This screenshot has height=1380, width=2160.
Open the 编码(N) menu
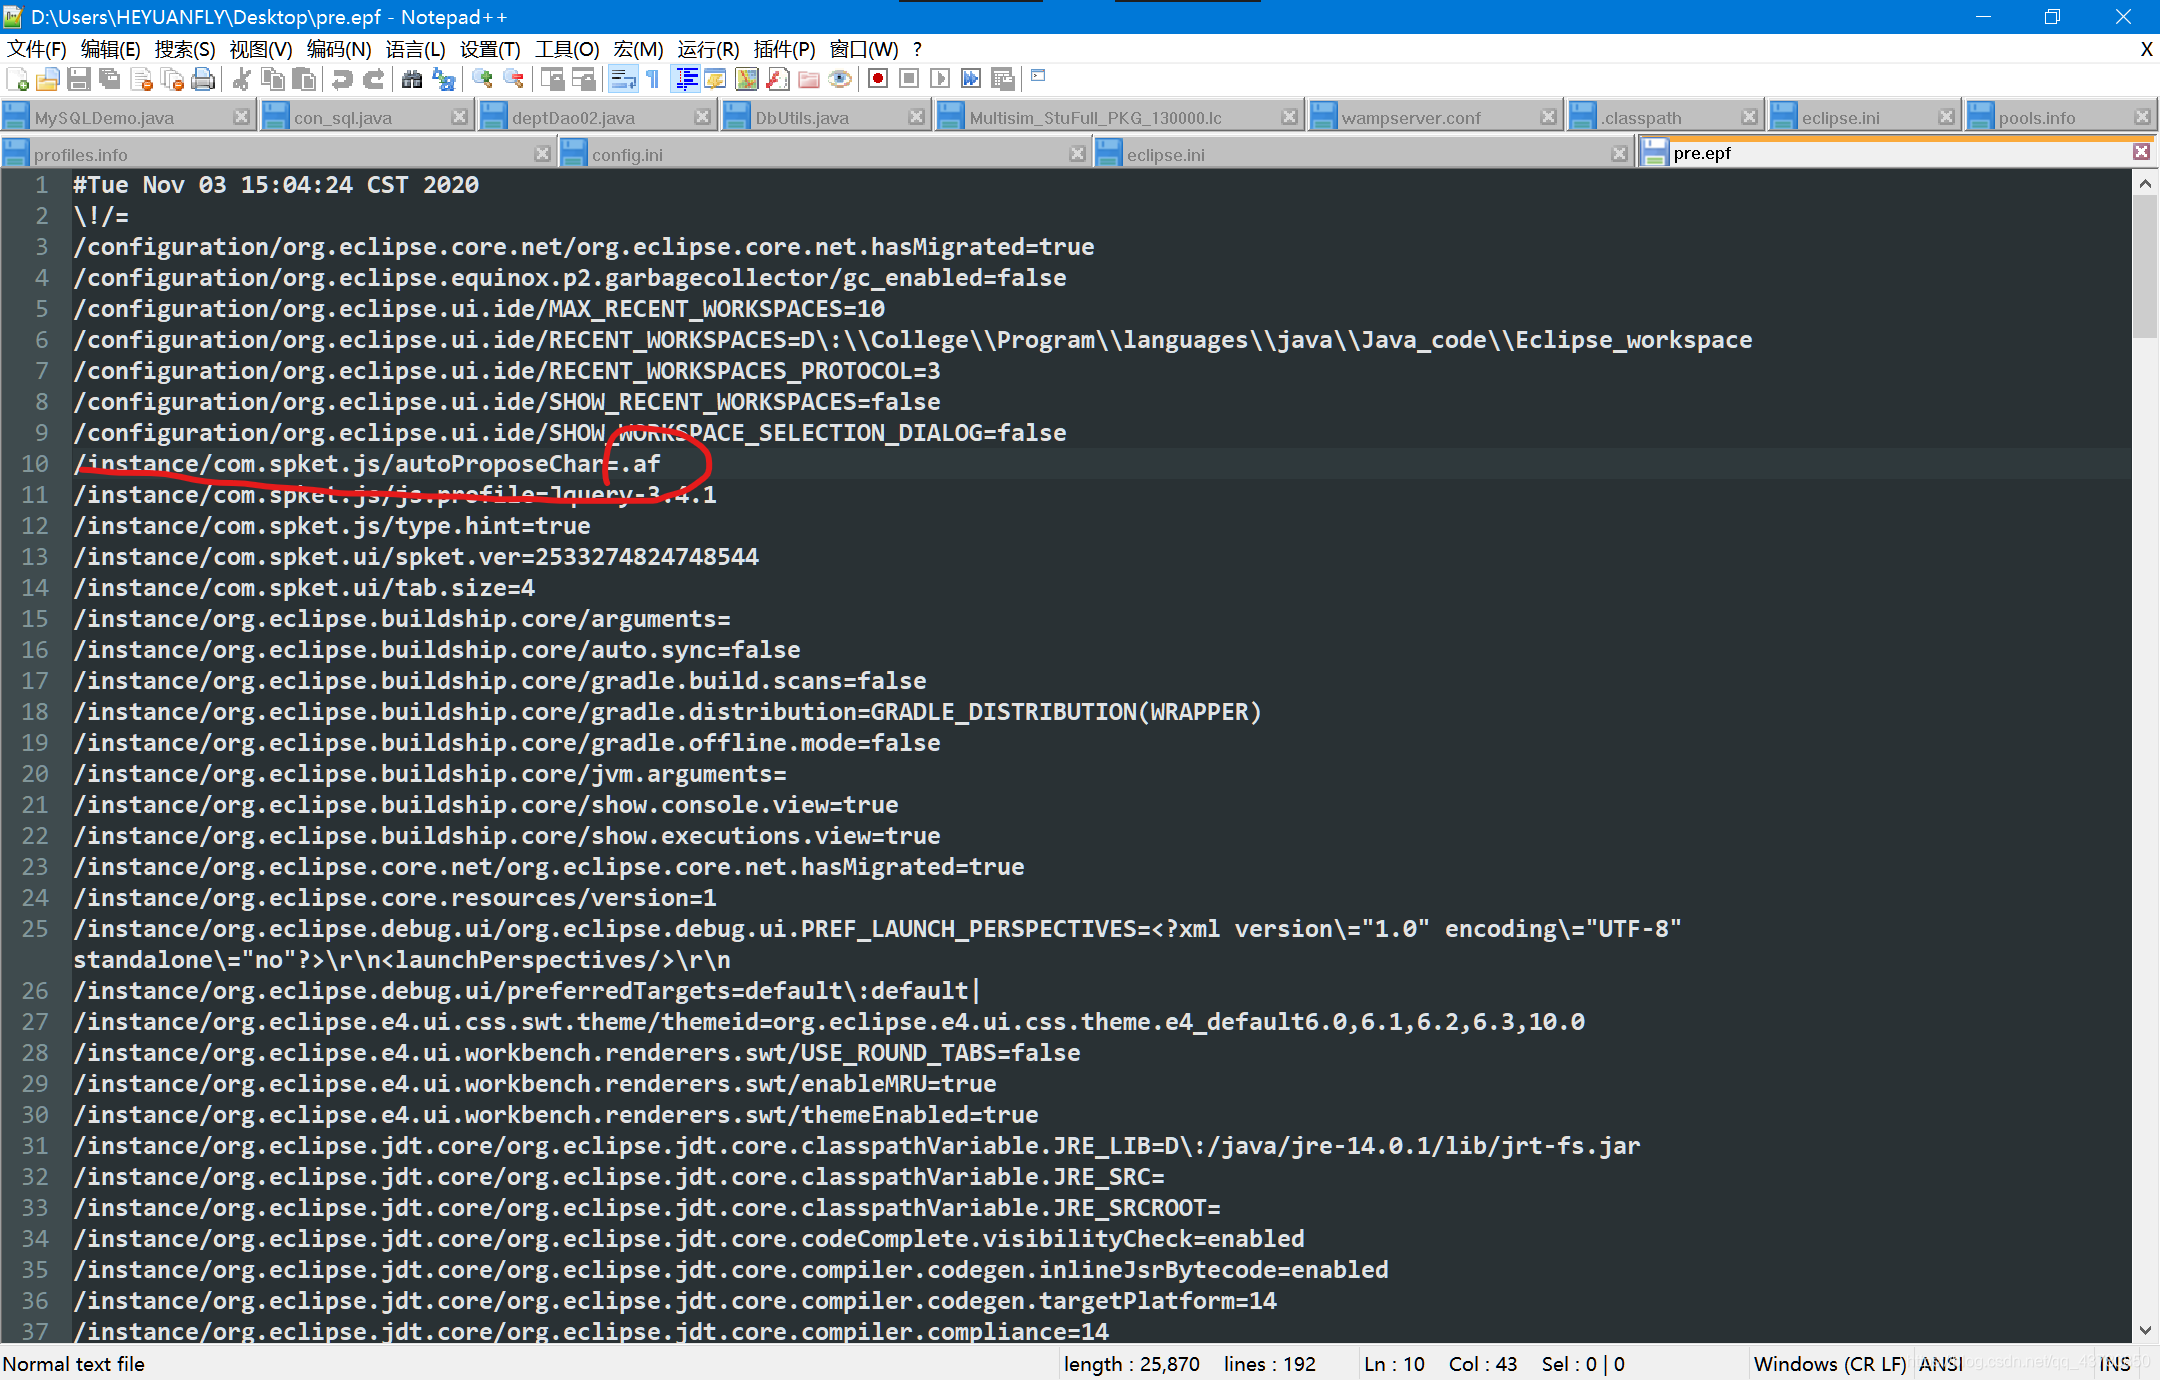pyautogui.click(x=339, y=50)
